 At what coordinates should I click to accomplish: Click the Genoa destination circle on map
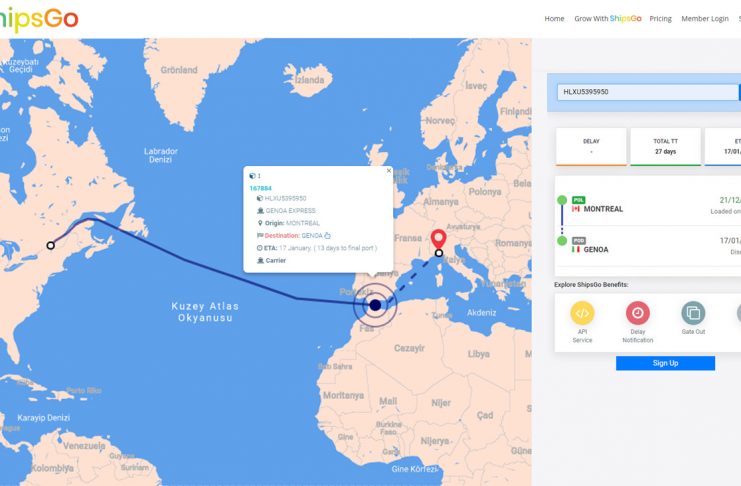tap(439, 253)
